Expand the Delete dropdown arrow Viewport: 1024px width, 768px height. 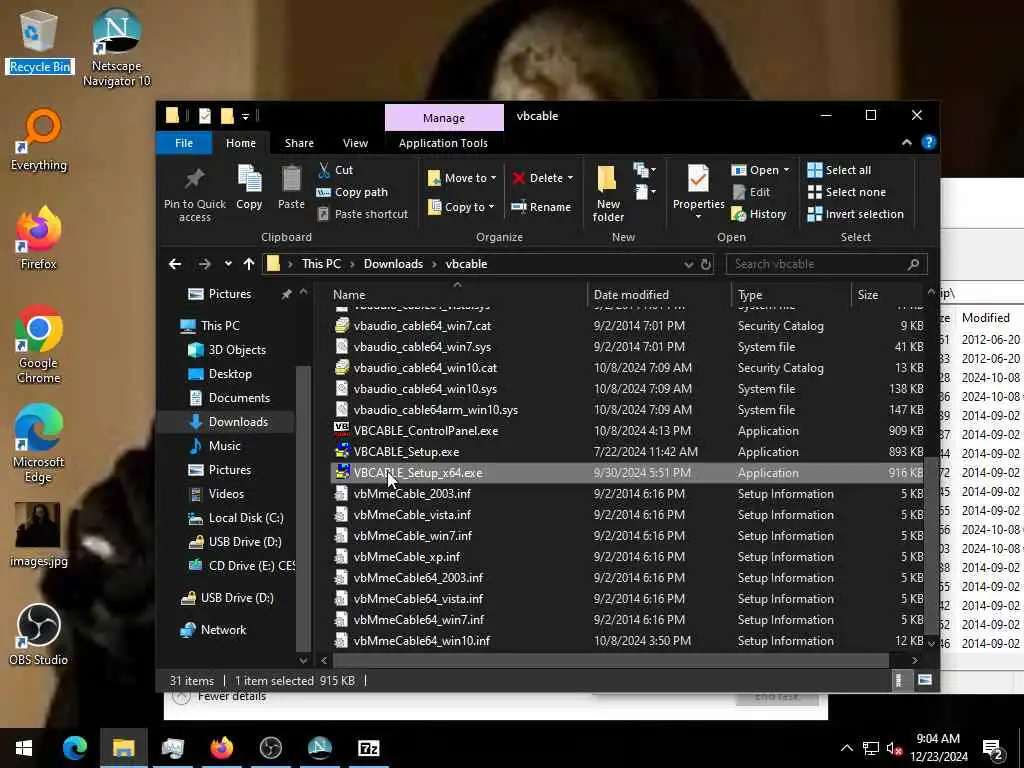[x=570, y=178]
